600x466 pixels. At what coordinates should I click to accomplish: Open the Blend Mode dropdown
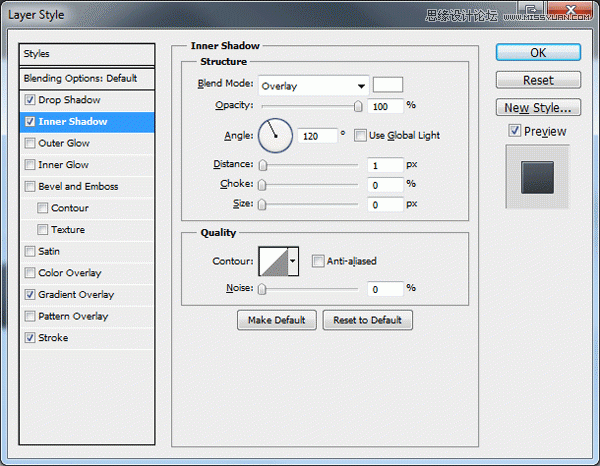[313, 86]
